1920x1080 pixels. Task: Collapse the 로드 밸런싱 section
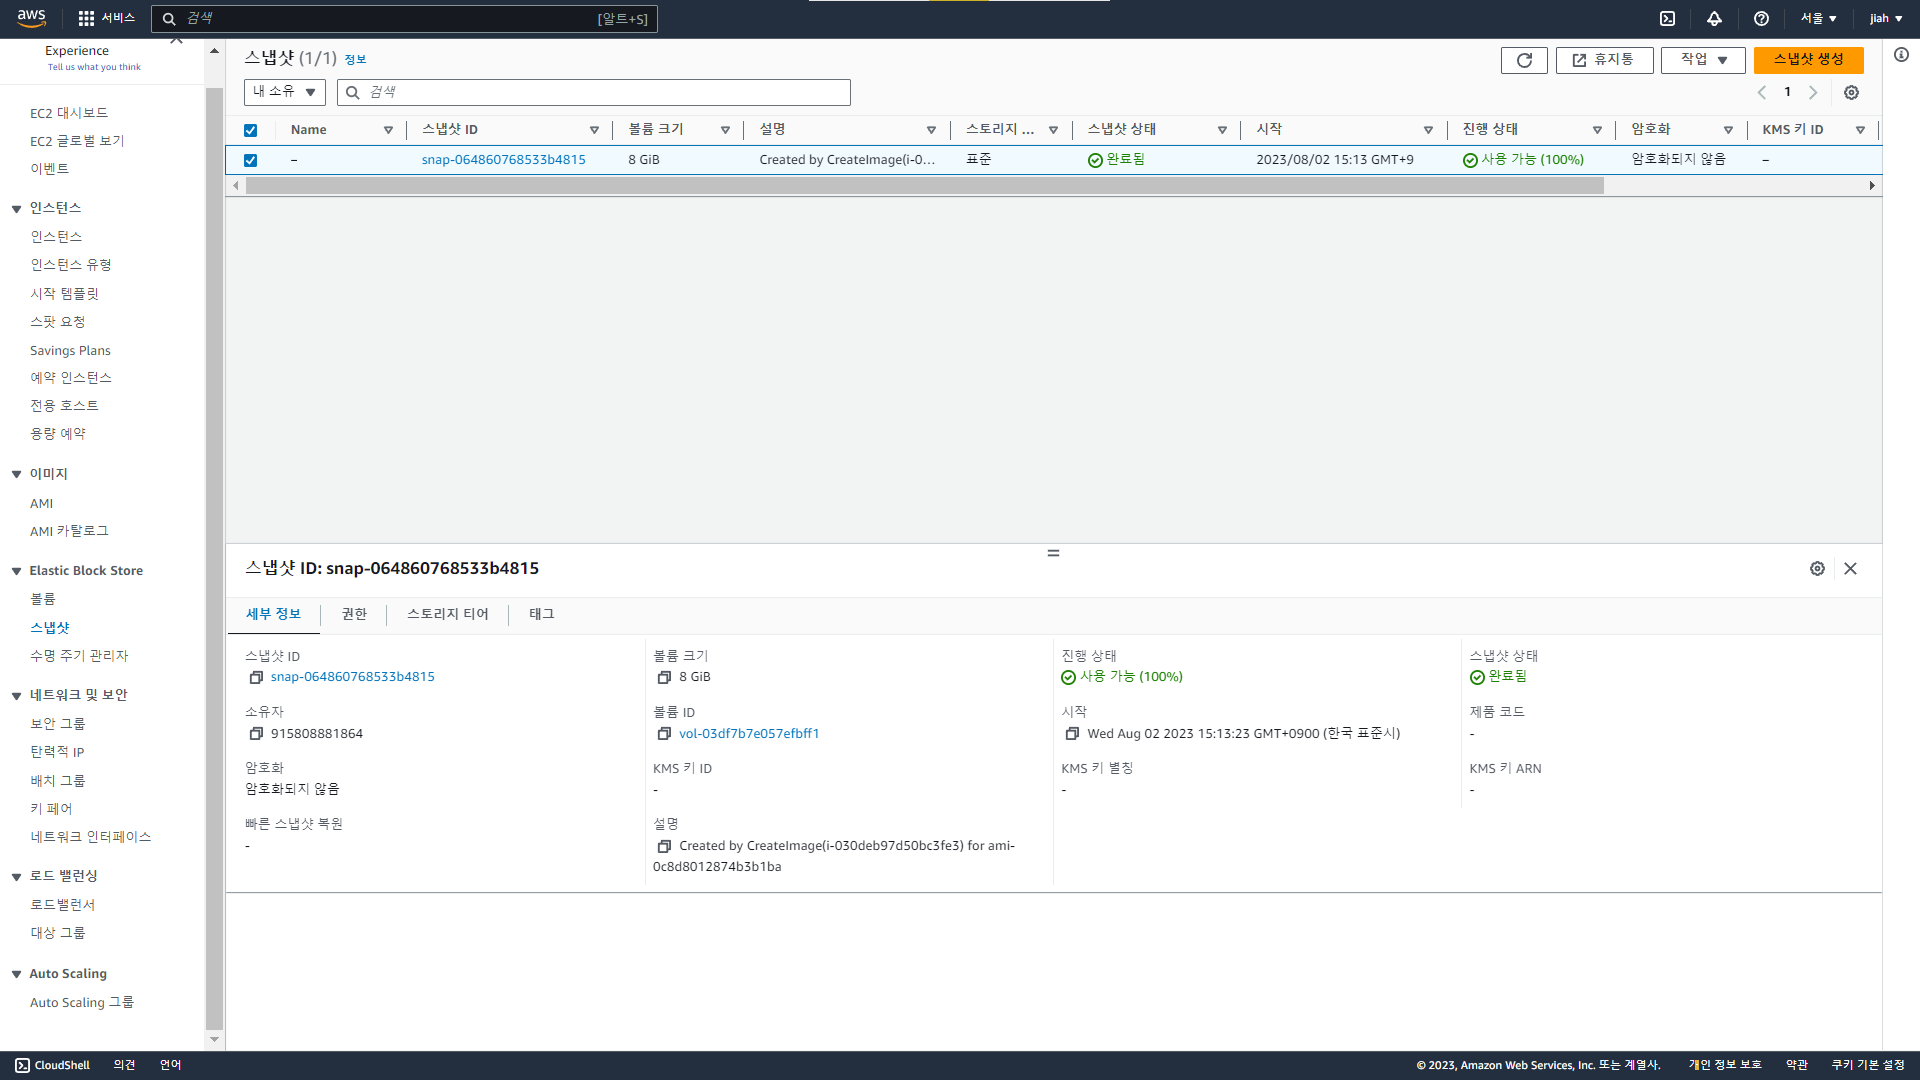pos(16,877)
